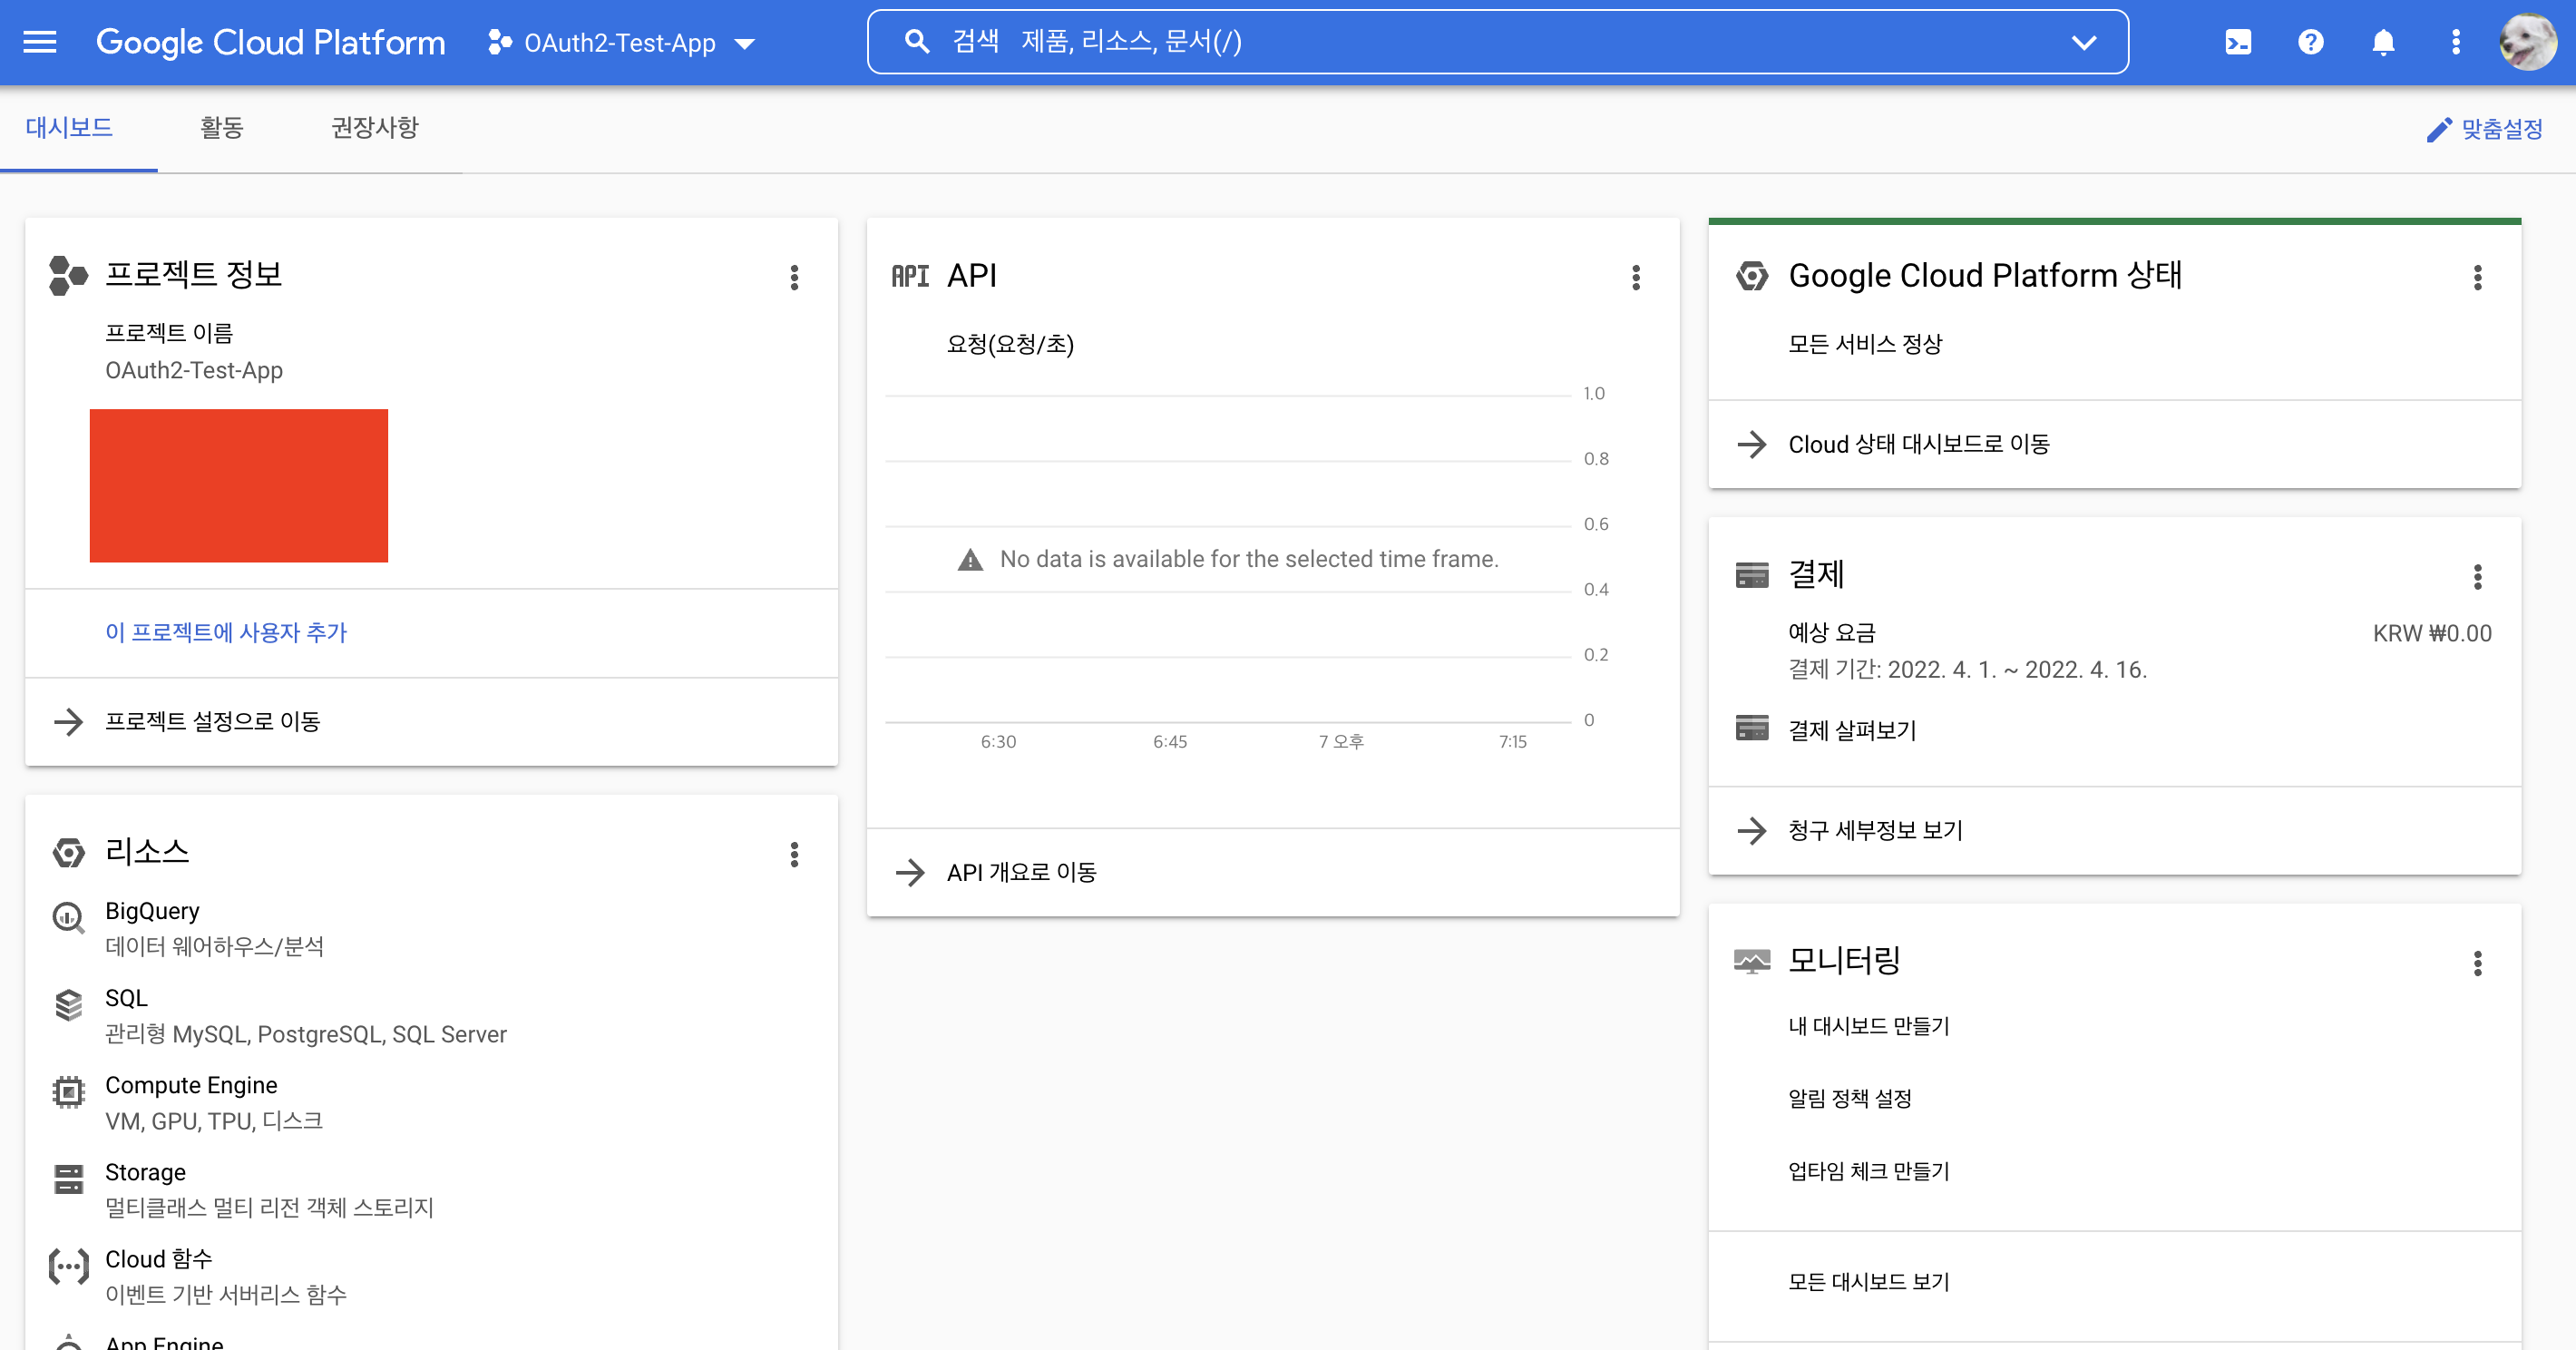Open notifications bell icon
Viewport: 2576px width, 1350px height.
click(x=2383, y=42)
